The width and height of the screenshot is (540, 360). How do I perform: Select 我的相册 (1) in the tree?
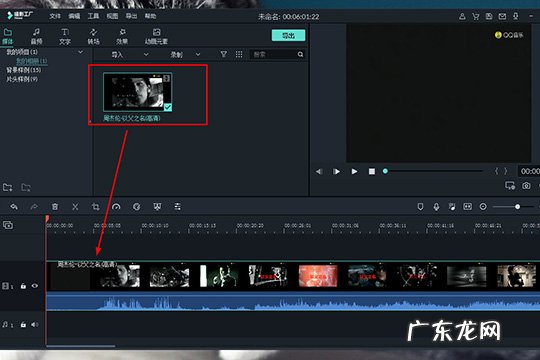[x=32, y=61]
